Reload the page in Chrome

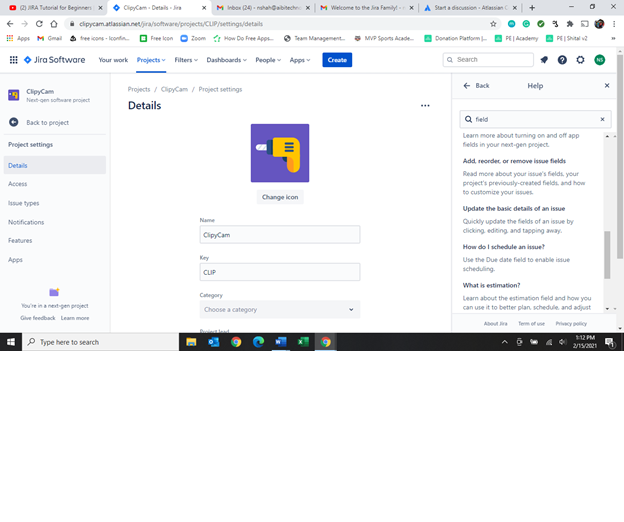[39, 24]
